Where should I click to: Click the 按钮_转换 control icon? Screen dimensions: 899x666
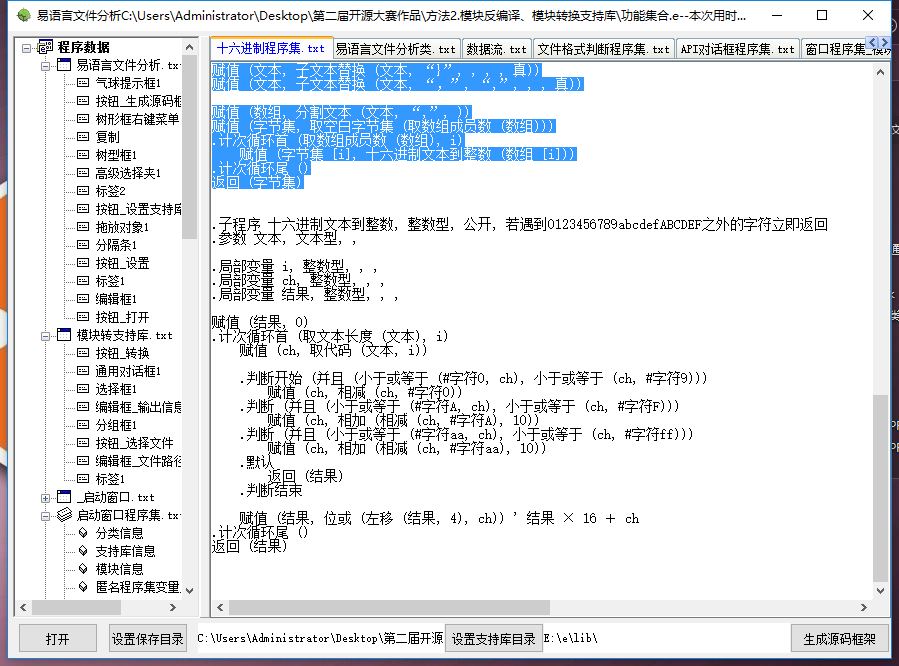(x=82, y=352)
